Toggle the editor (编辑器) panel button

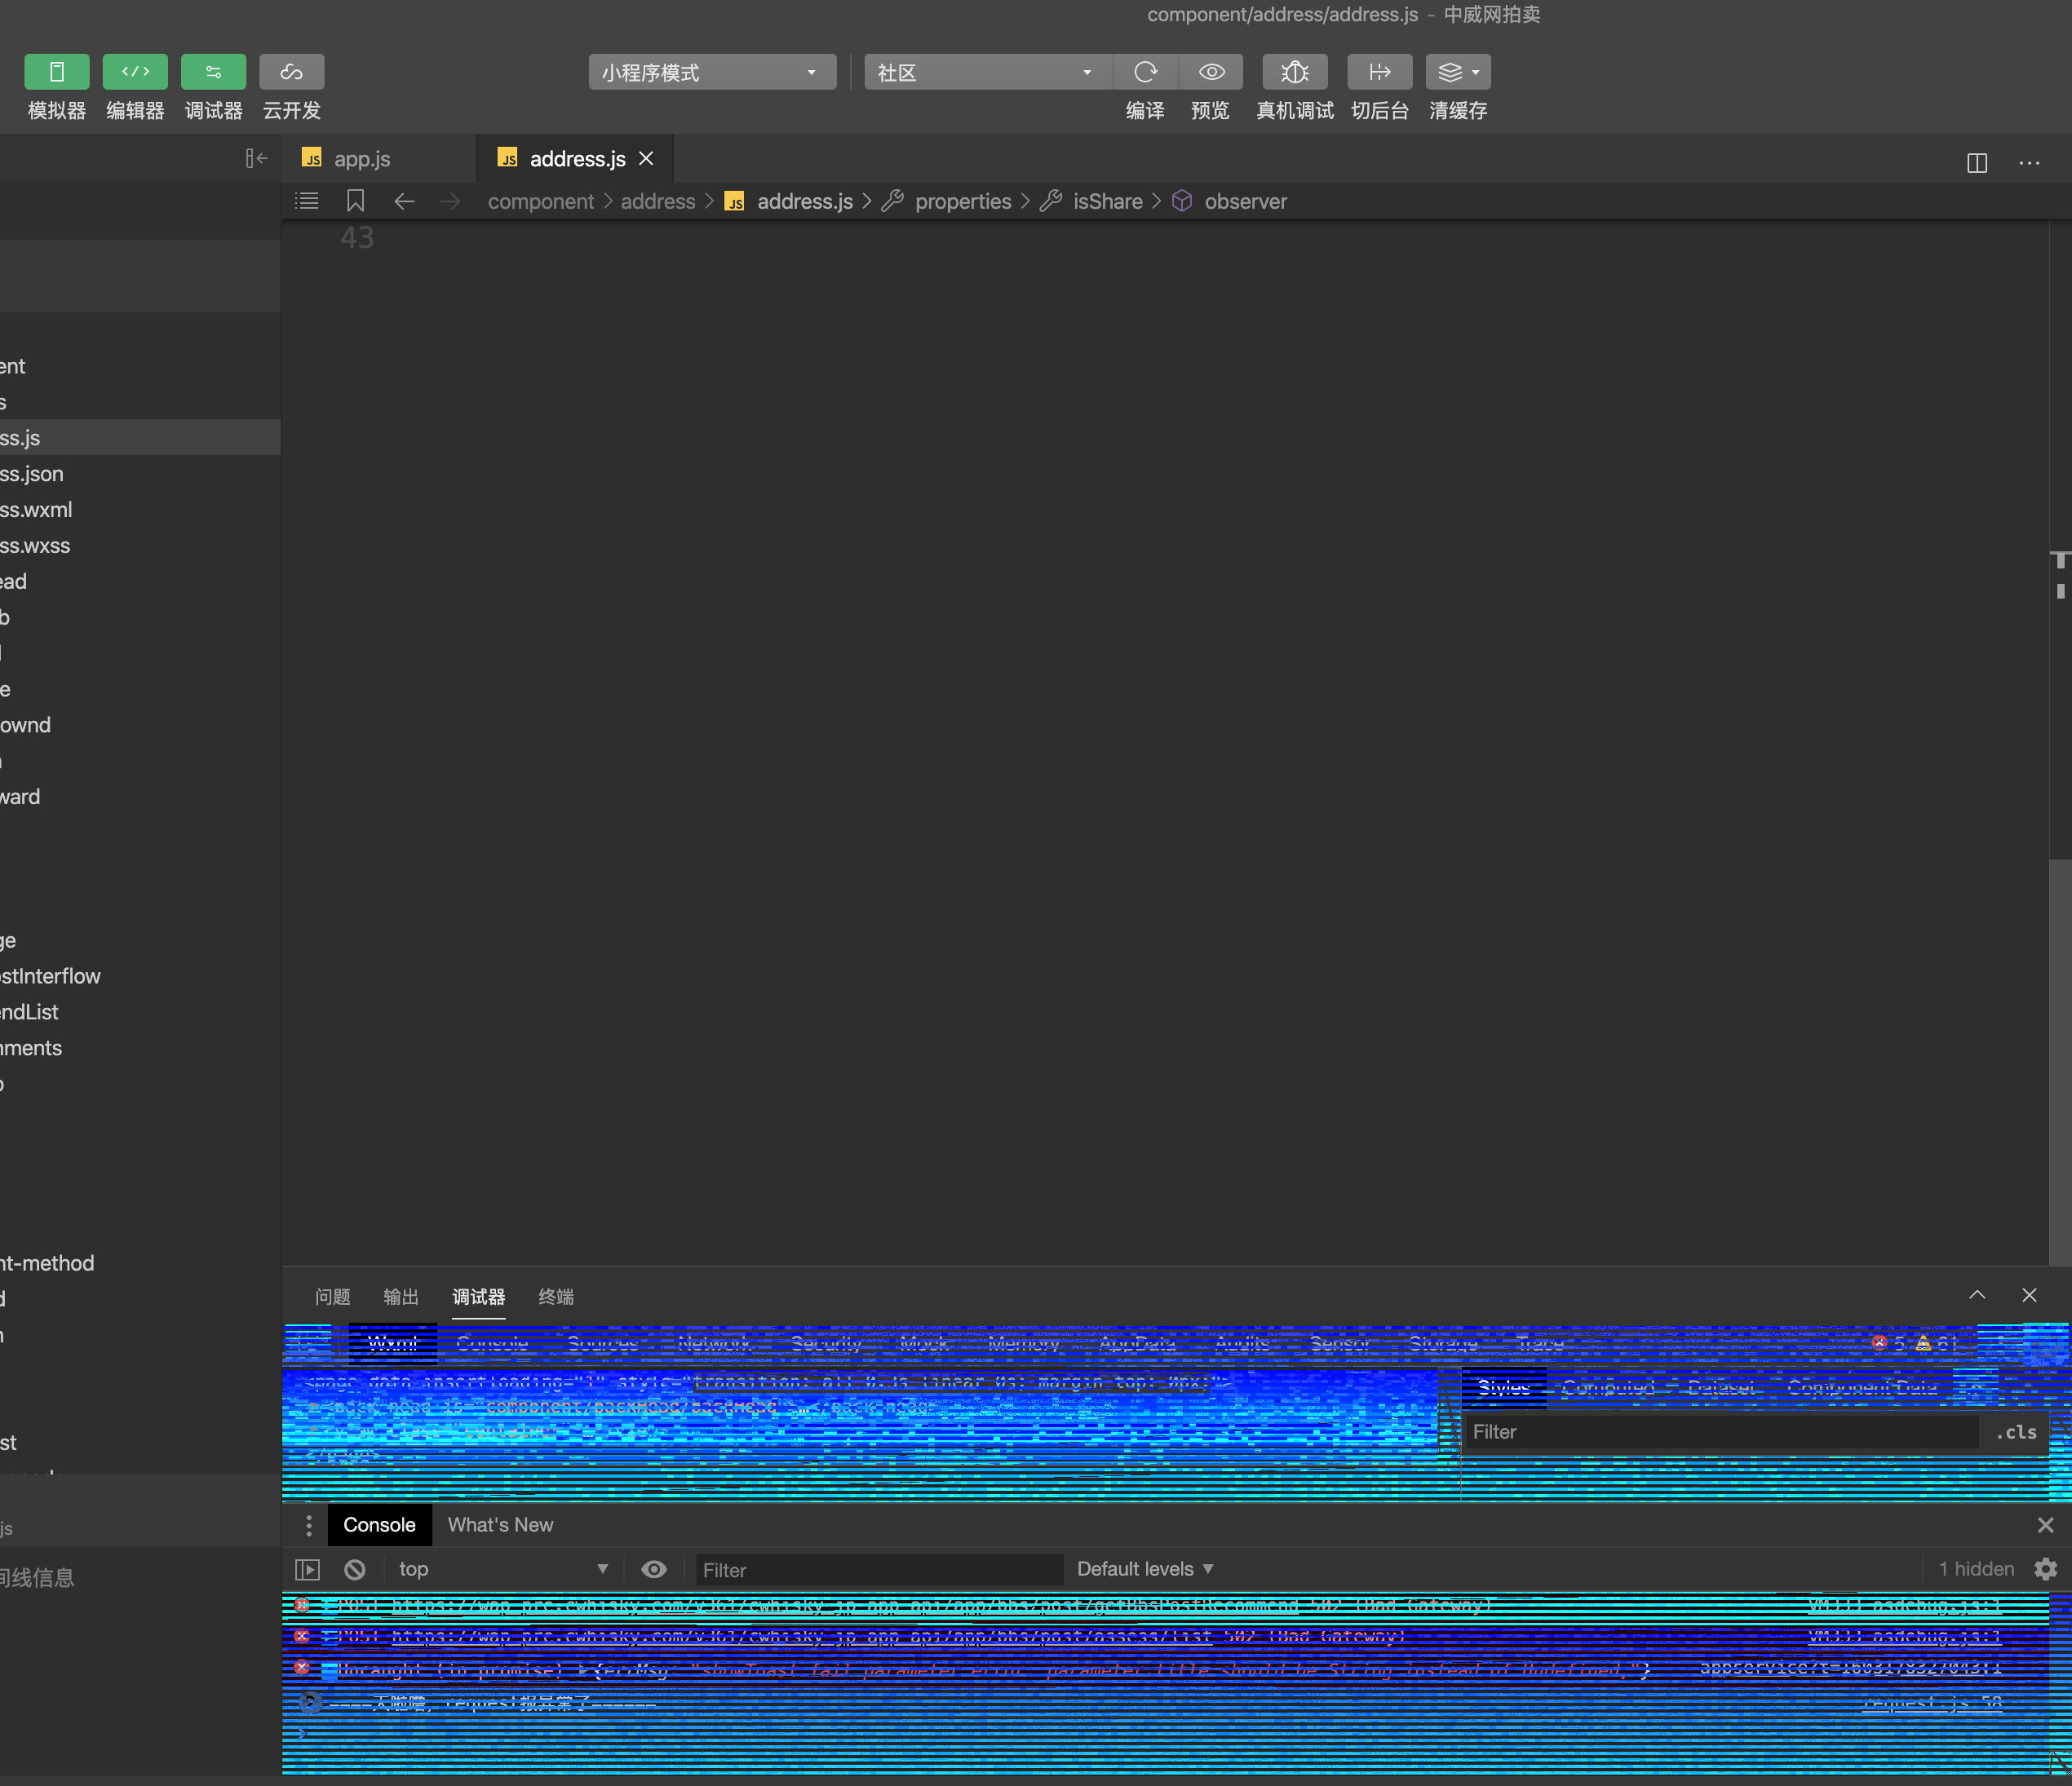(x=134, y=72)
